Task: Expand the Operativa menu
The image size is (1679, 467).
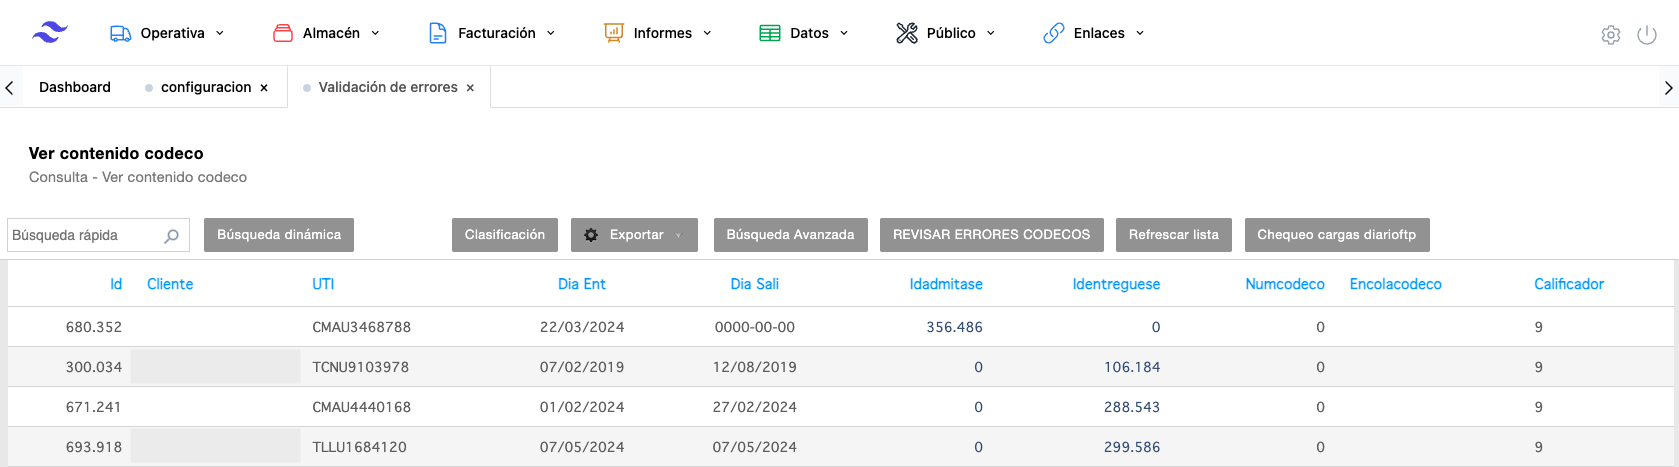Action: tap(167, 33)
